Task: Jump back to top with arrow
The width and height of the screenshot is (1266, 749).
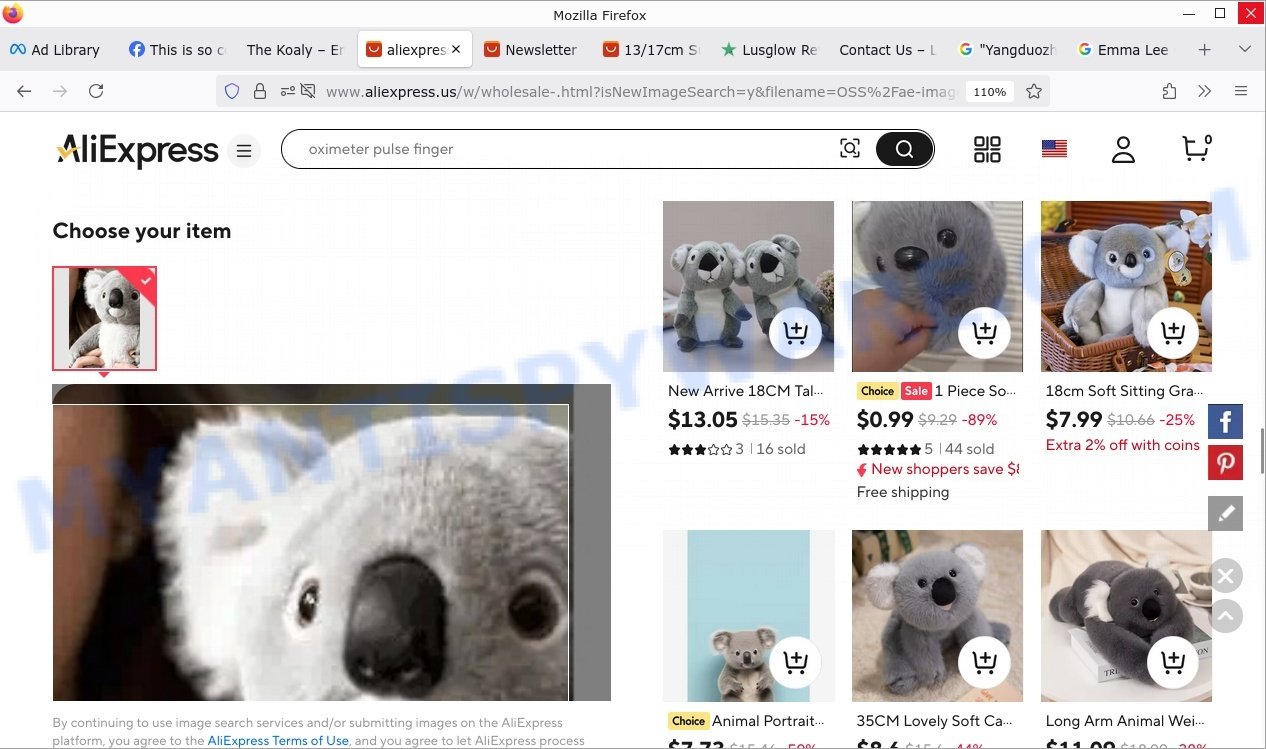Action: (x=1226, y=616)
